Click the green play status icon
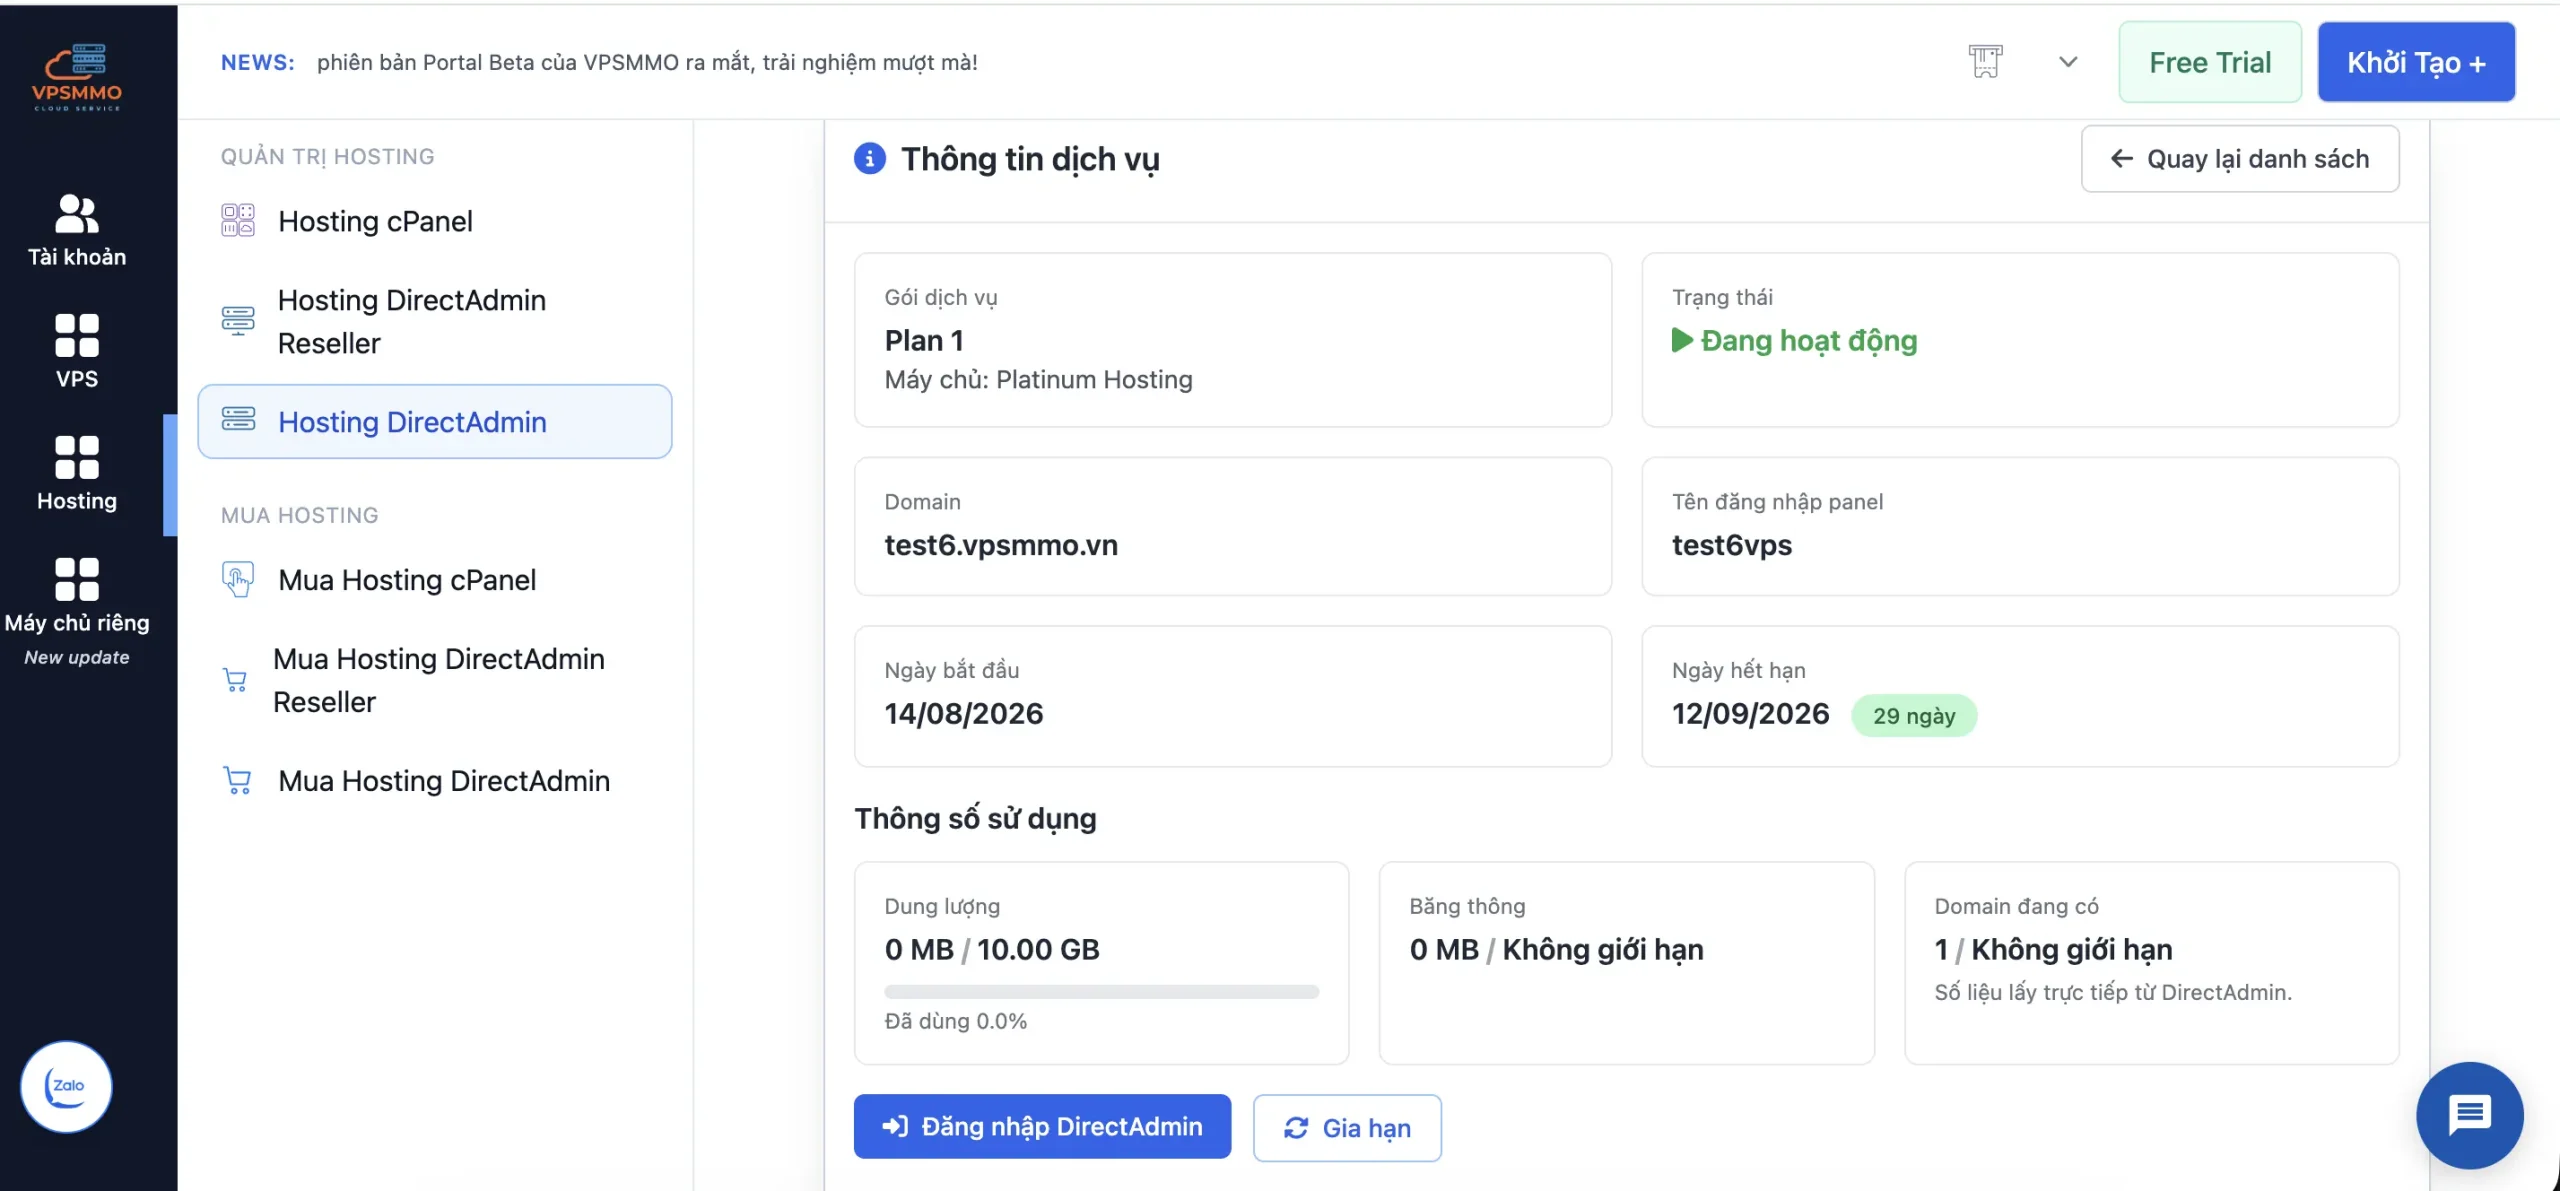 (x=1682, y=340)
